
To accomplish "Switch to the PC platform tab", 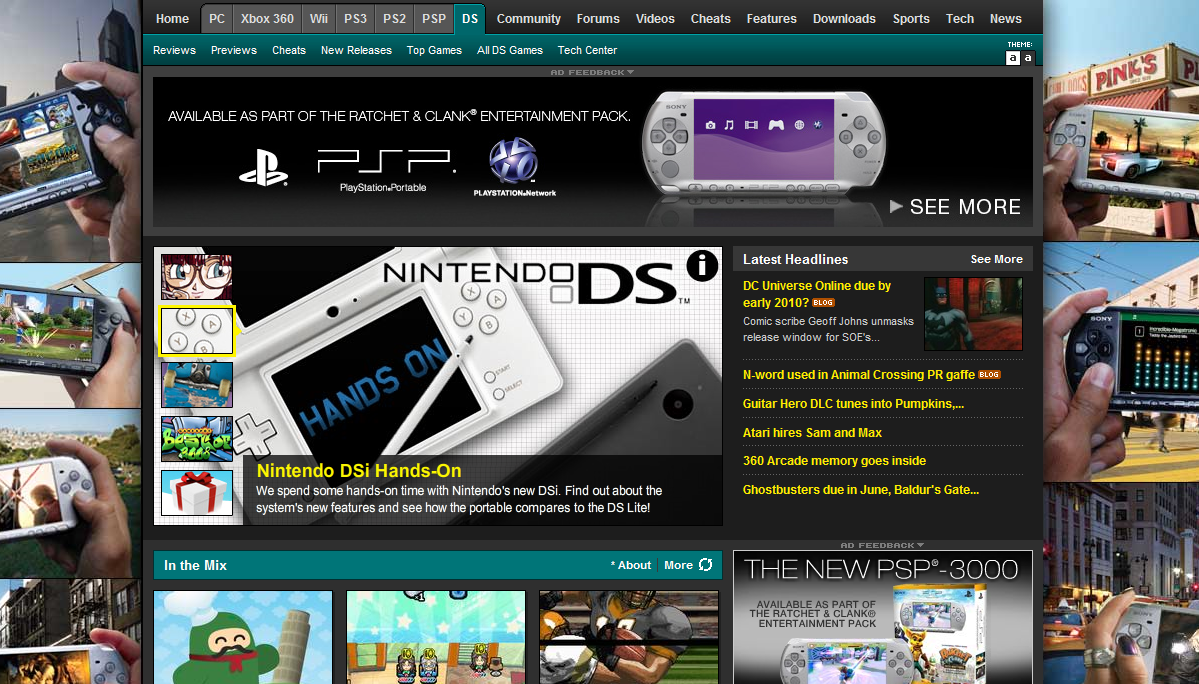I will coord(217,18).
